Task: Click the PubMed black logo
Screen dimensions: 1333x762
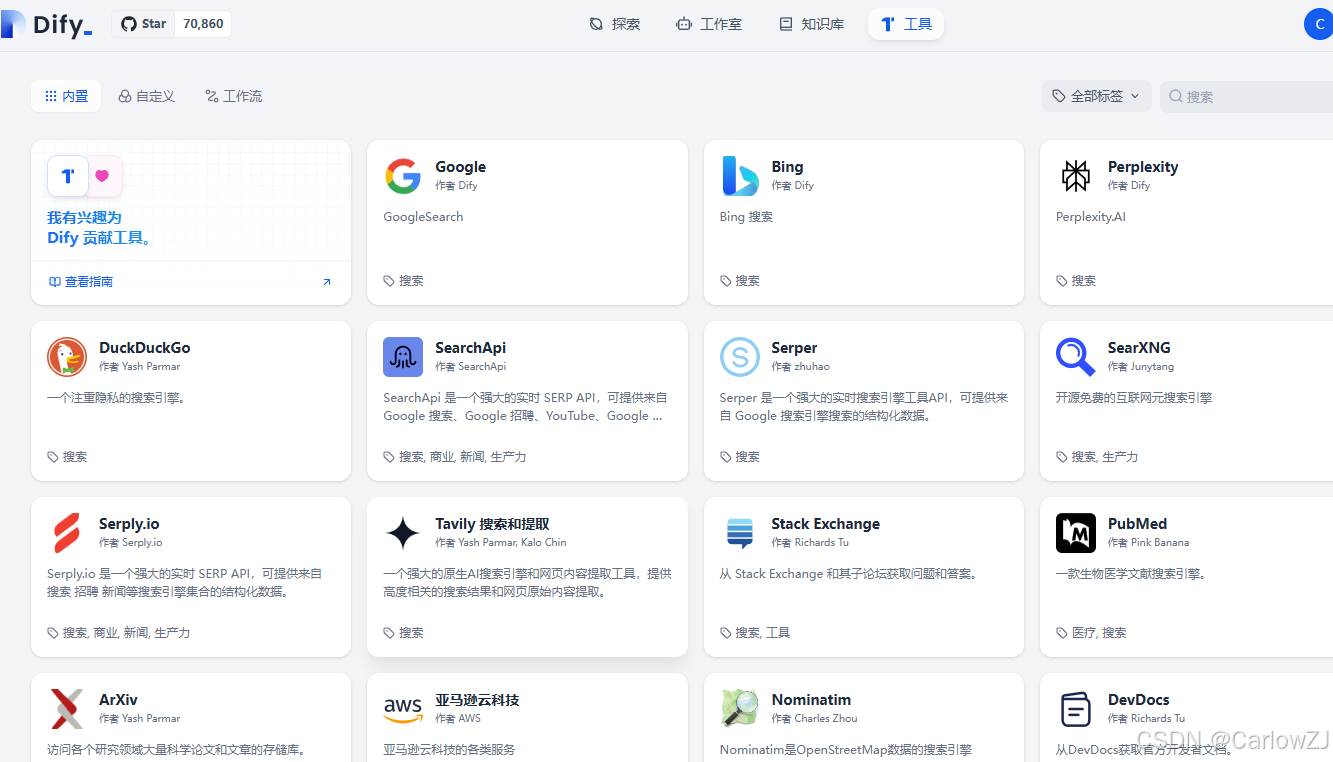Action: coord(1076,533)
